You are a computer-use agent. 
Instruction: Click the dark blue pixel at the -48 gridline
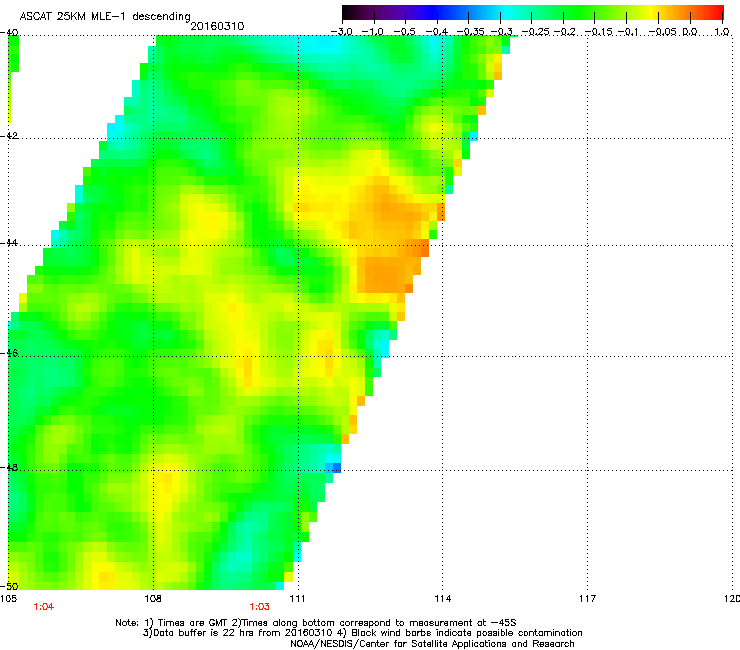(337, 467)
